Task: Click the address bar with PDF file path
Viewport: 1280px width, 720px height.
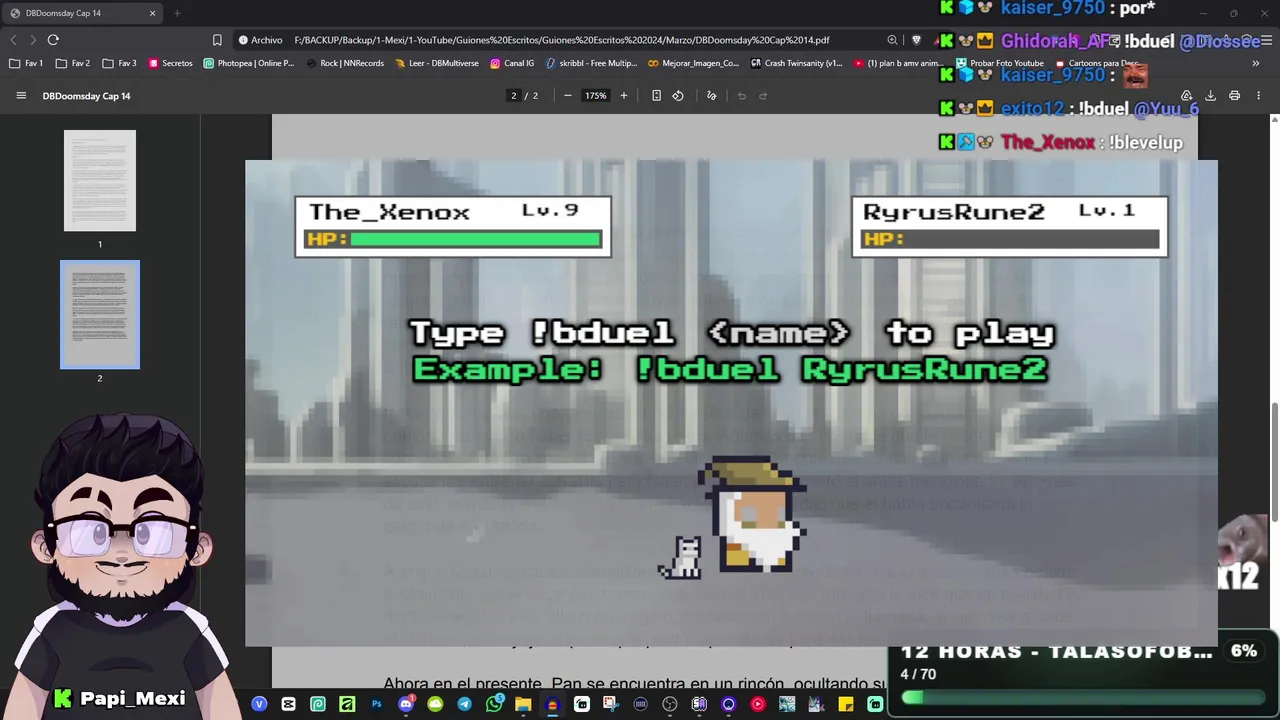Action: (x=562, y=40)
